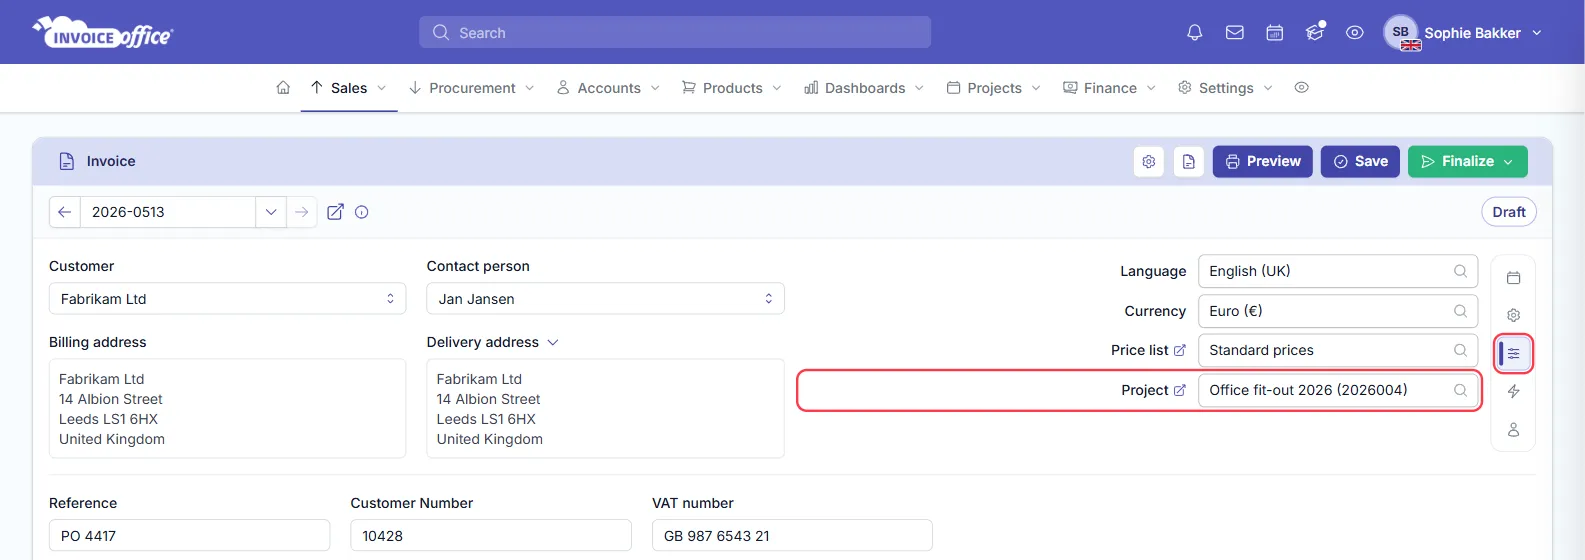Screen dimensions: 1585x560
Task: Open invoice in new window icon
Action: point(336,212)
